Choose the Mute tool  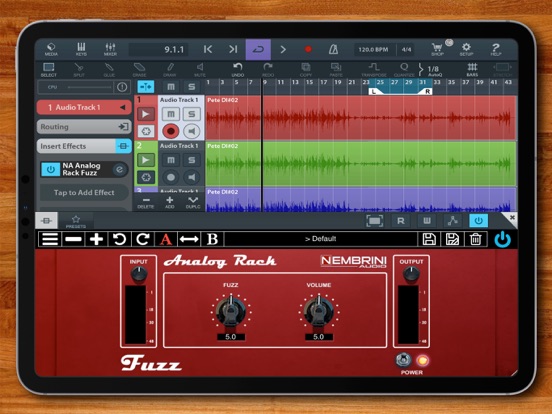[x=200, y=70]
